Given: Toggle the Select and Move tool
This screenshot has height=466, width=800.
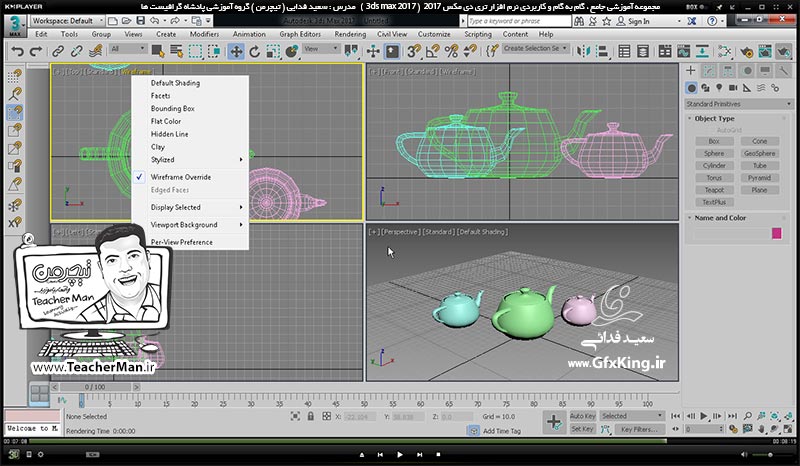Looking at the screenshot, I should tap(236, 52).
